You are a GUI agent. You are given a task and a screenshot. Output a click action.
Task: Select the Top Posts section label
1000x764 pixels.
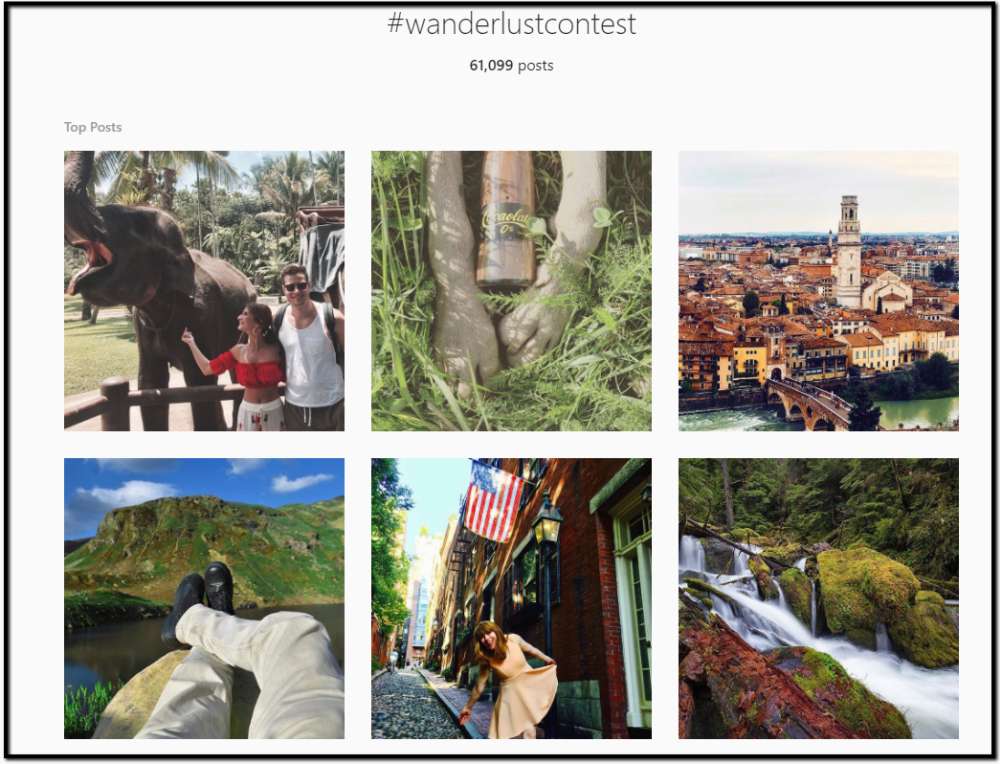click(92, 127)
